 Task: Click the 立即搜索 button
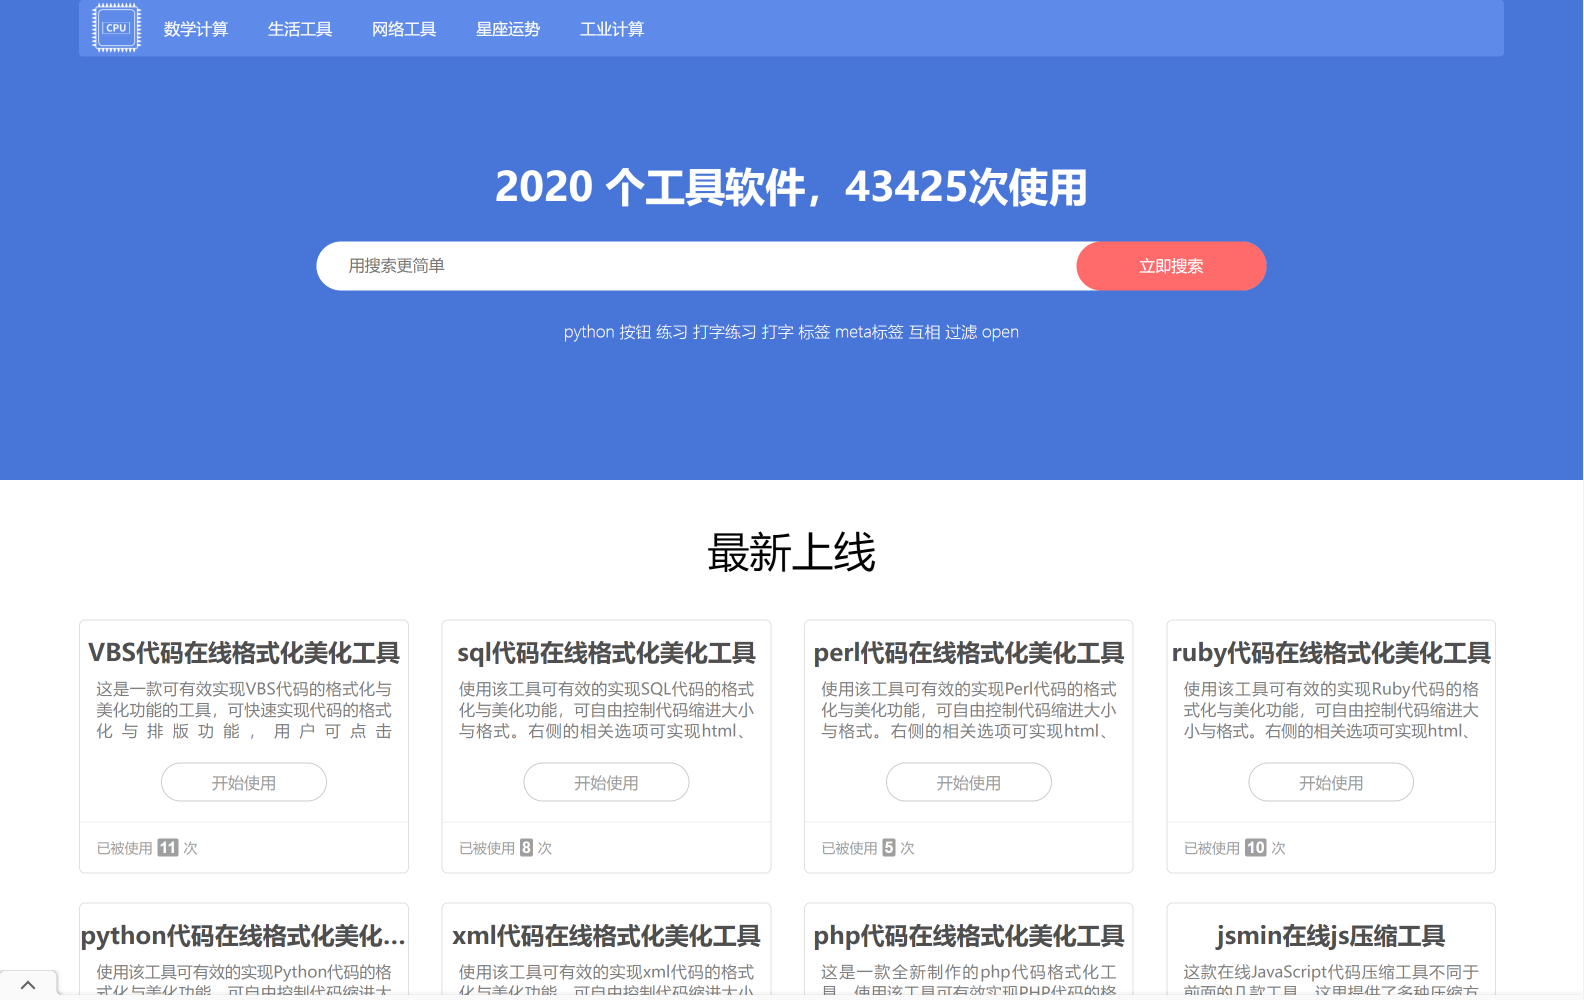pyautogui.click(x=1171, y=266)
